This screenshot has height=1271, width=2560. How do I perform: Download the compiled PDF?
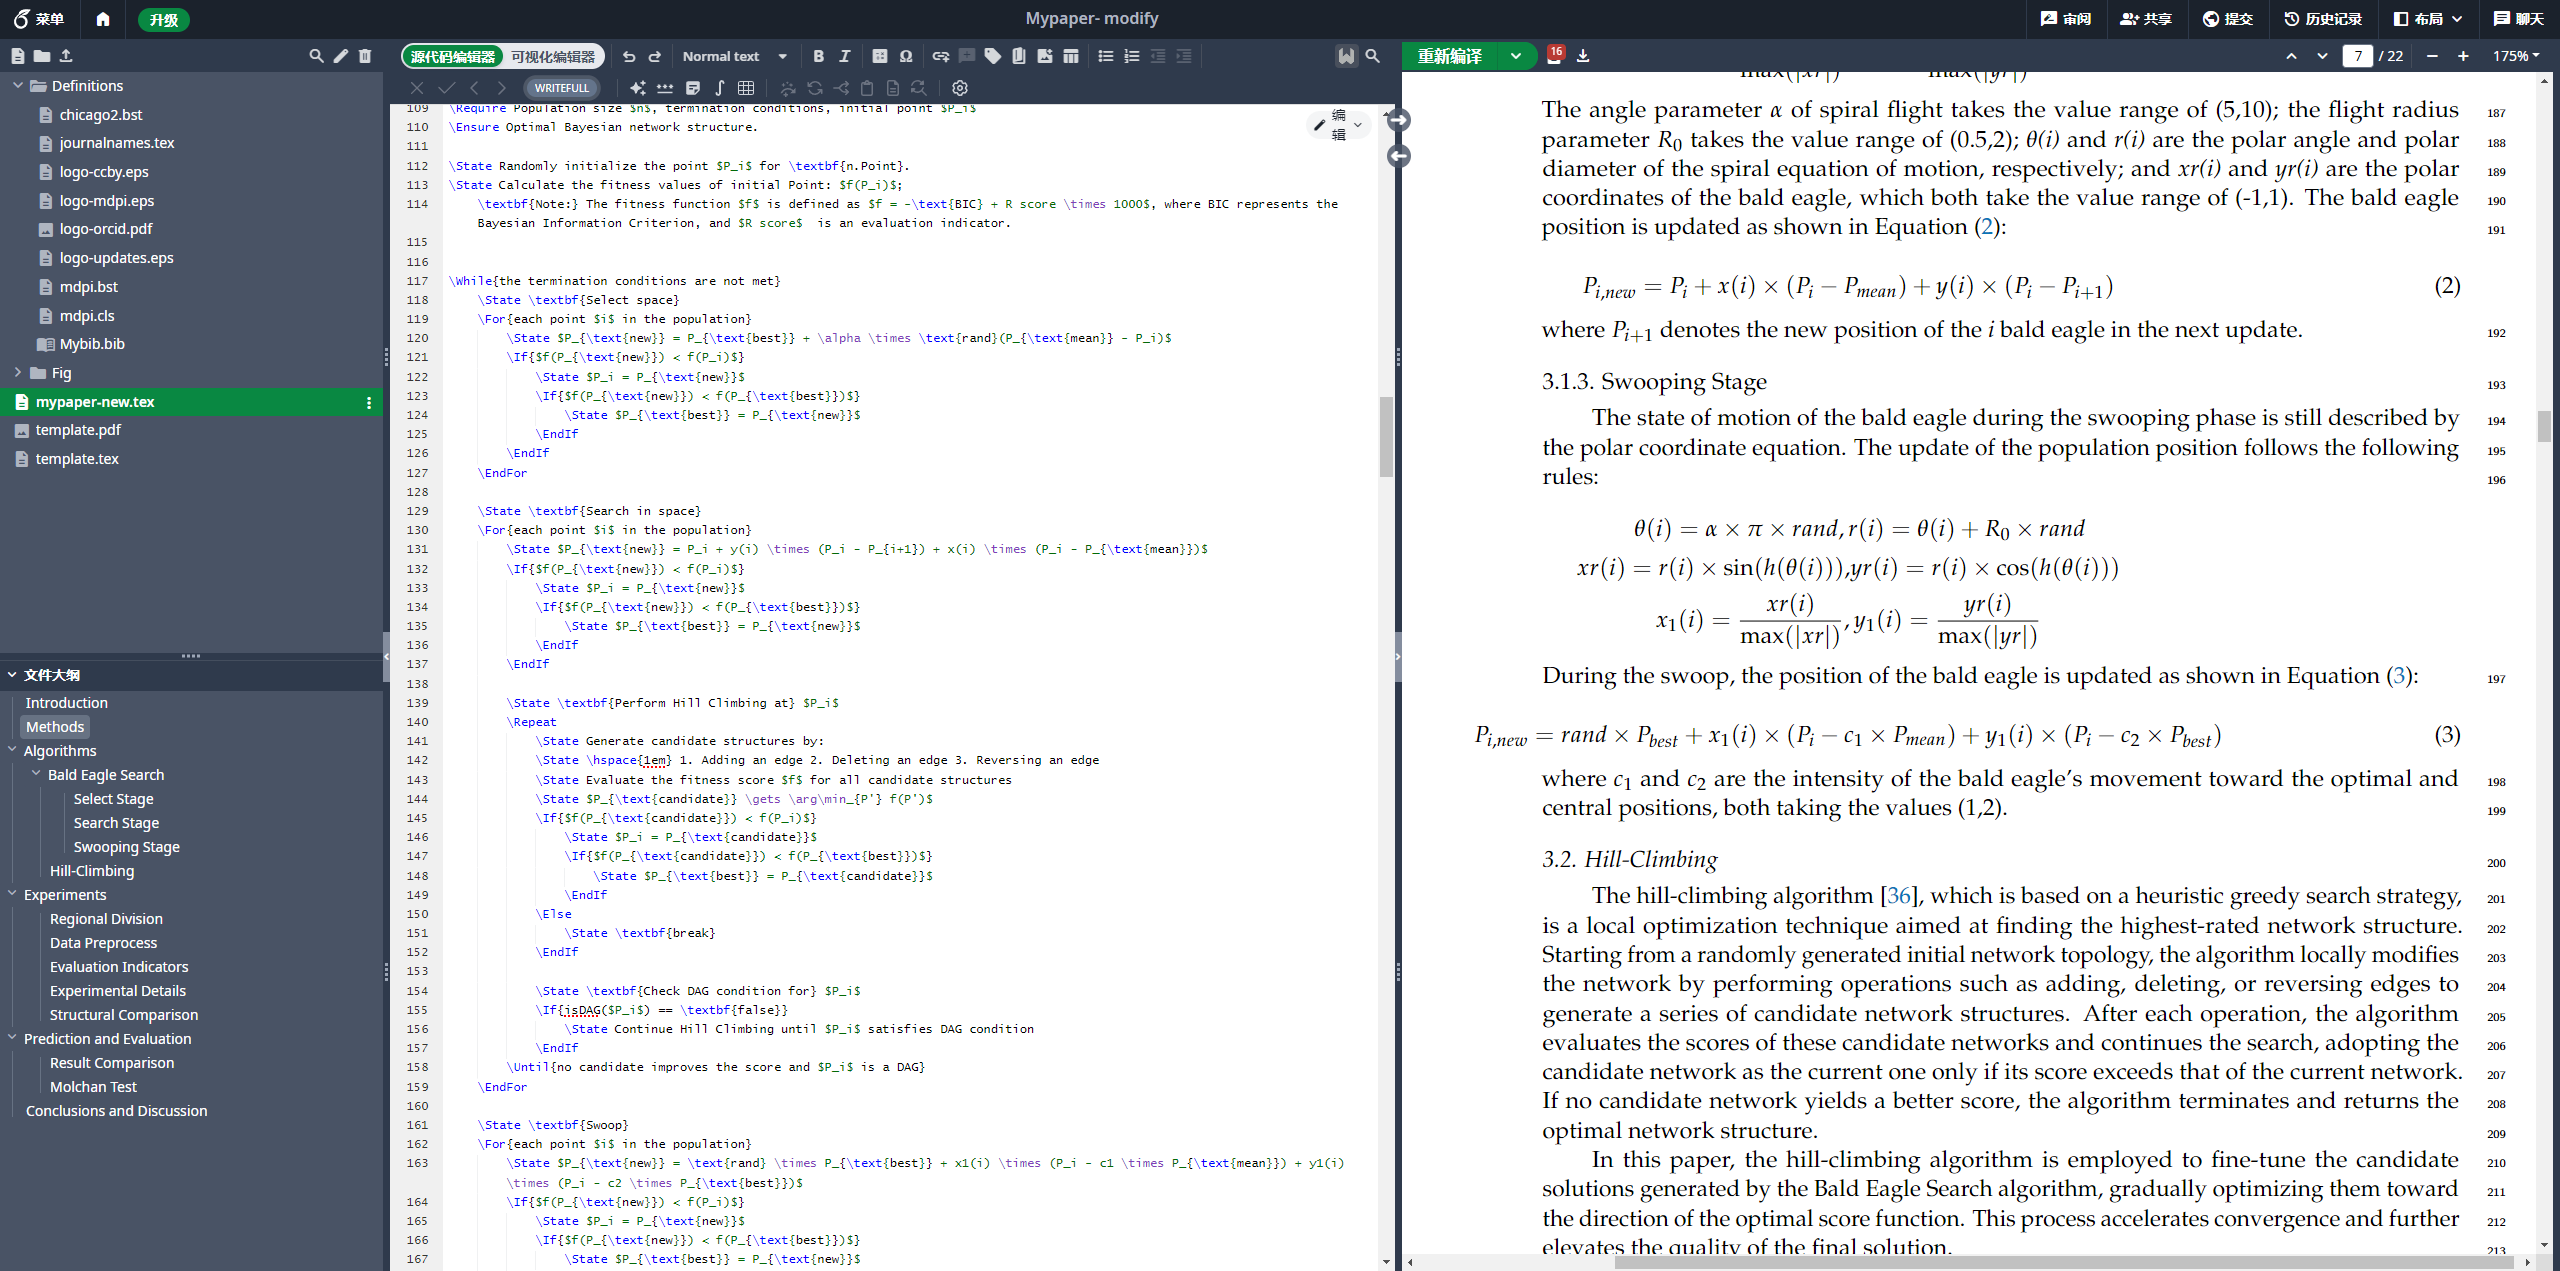(x=1583, y=56)
